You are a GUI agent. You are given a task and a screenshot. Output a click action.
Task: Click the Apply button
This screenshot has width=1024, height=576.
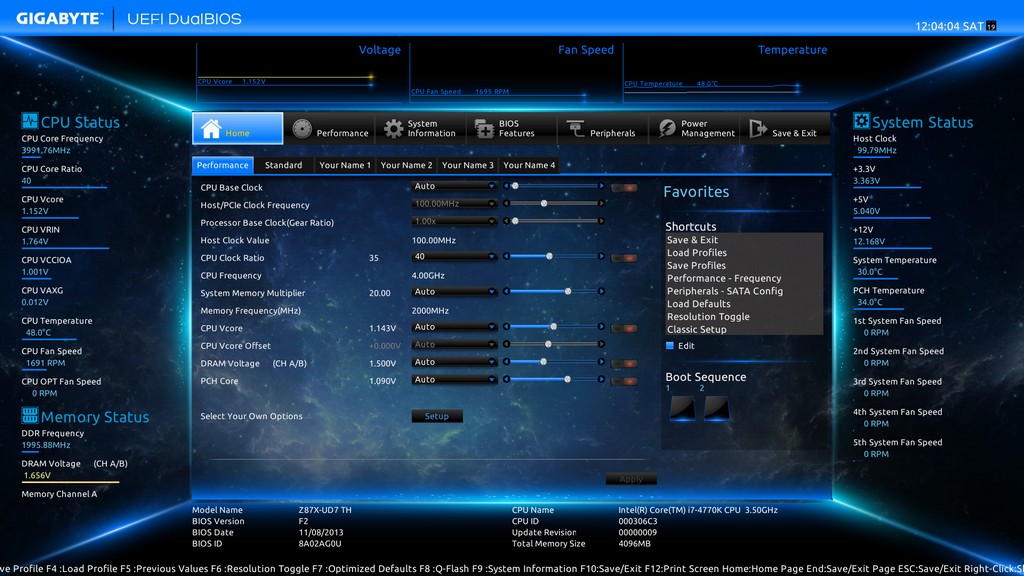click(631, 479)
